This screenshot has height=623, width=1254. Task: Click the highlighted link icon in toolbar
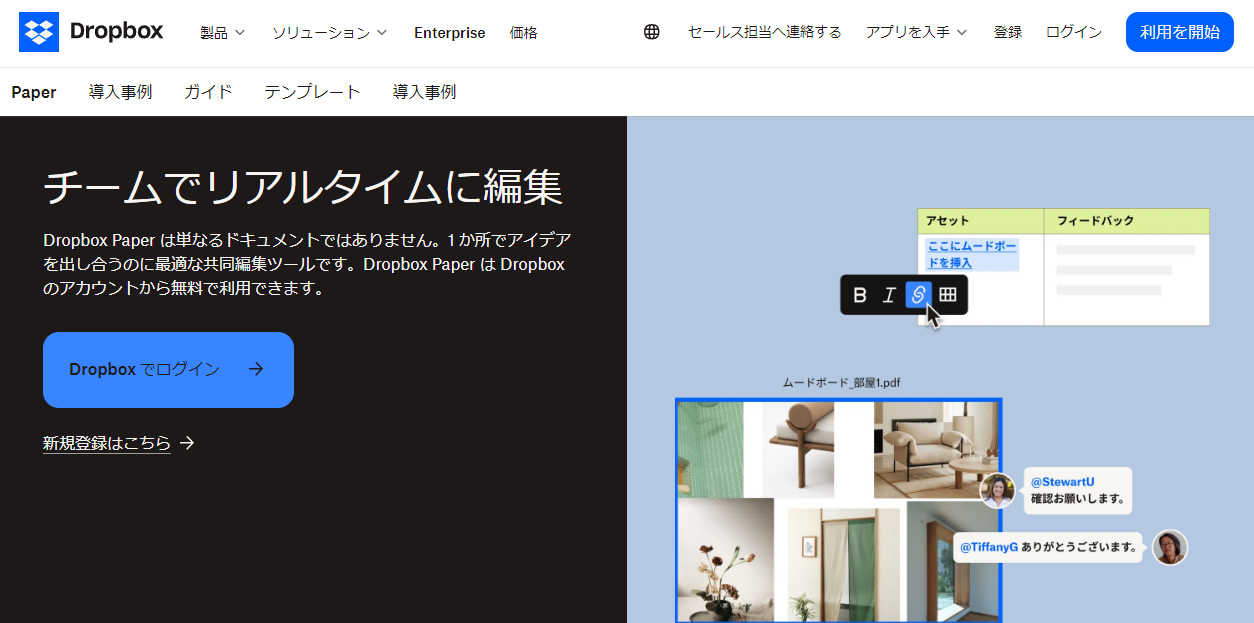(x=918, y=294)
